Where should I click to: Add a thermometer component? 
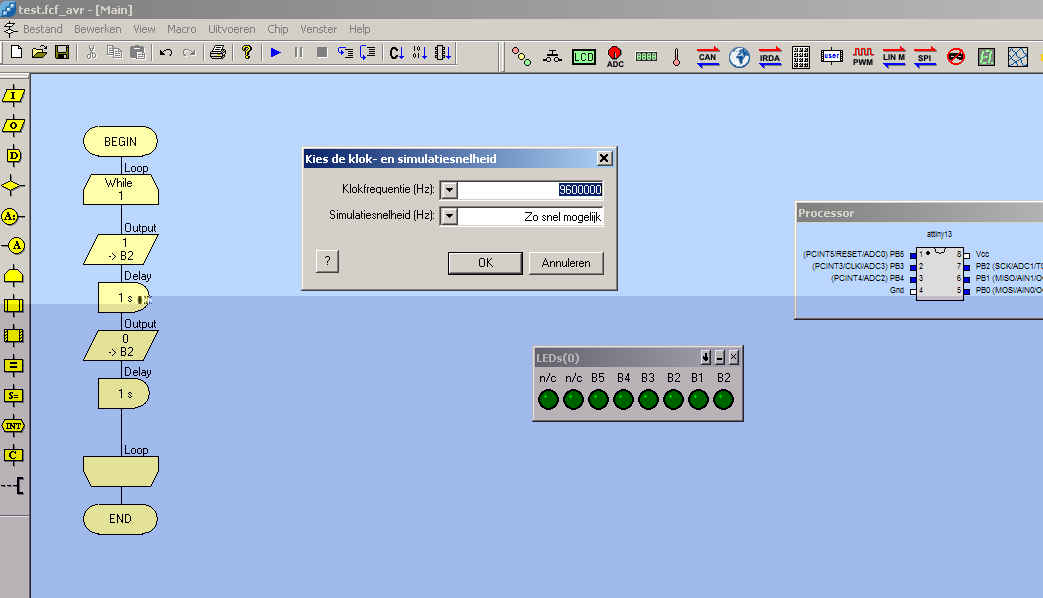(x=676, y=57)
